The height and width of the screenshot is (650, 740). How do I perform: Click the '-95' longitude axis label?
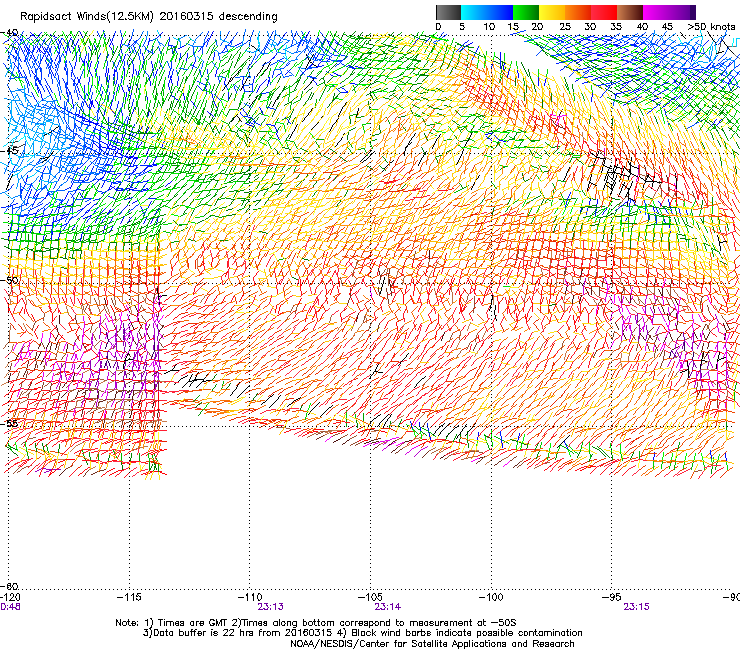(612, 597)
